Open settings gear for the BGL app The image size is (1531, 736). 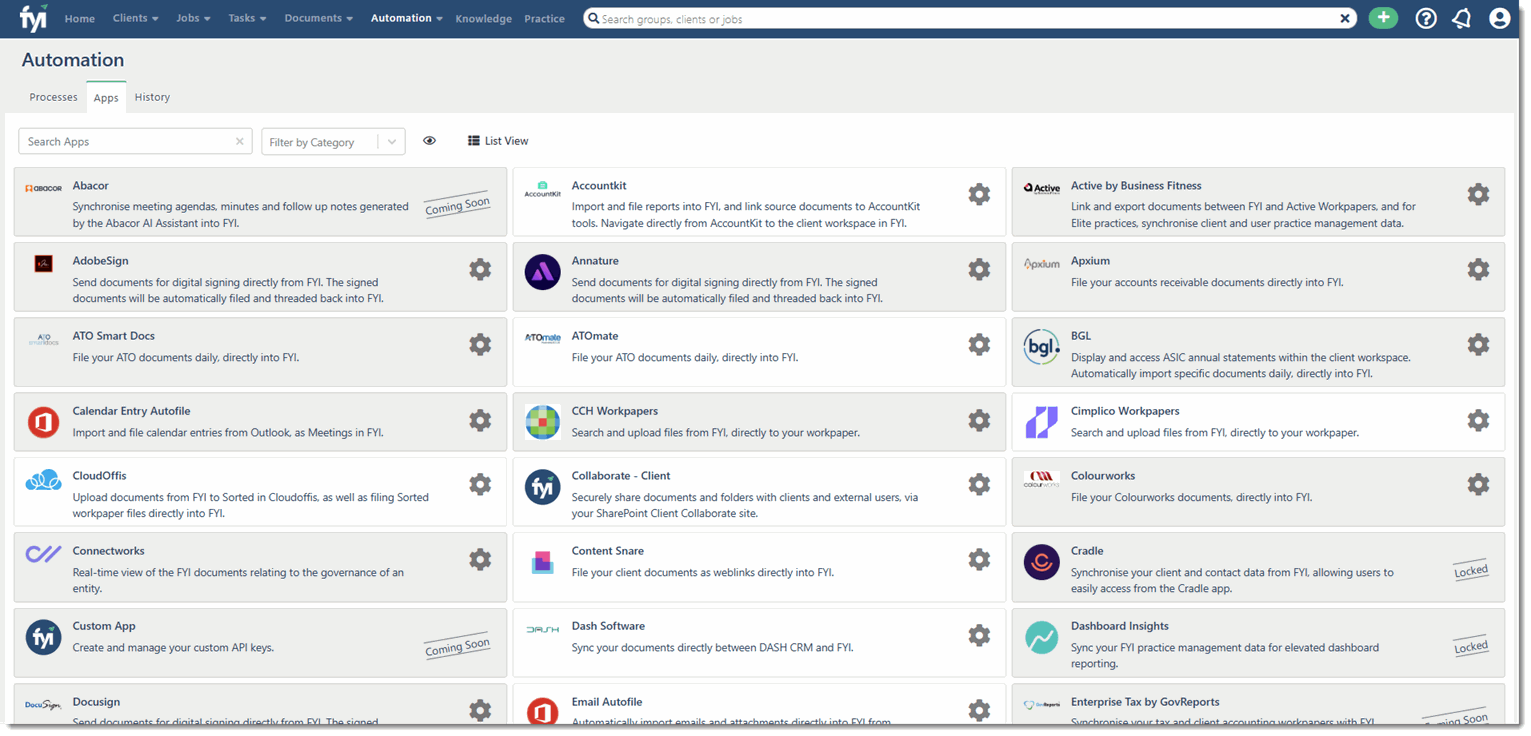[x=1478, y=344]
